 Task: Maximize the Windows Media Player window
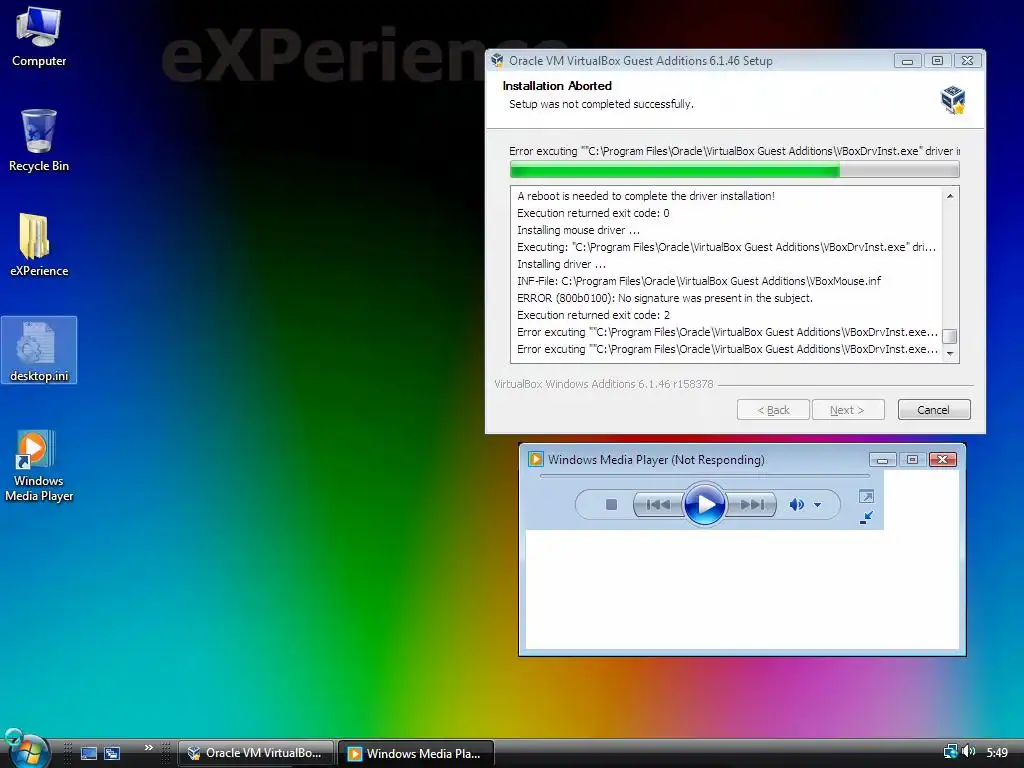click(x=912, y=460)
